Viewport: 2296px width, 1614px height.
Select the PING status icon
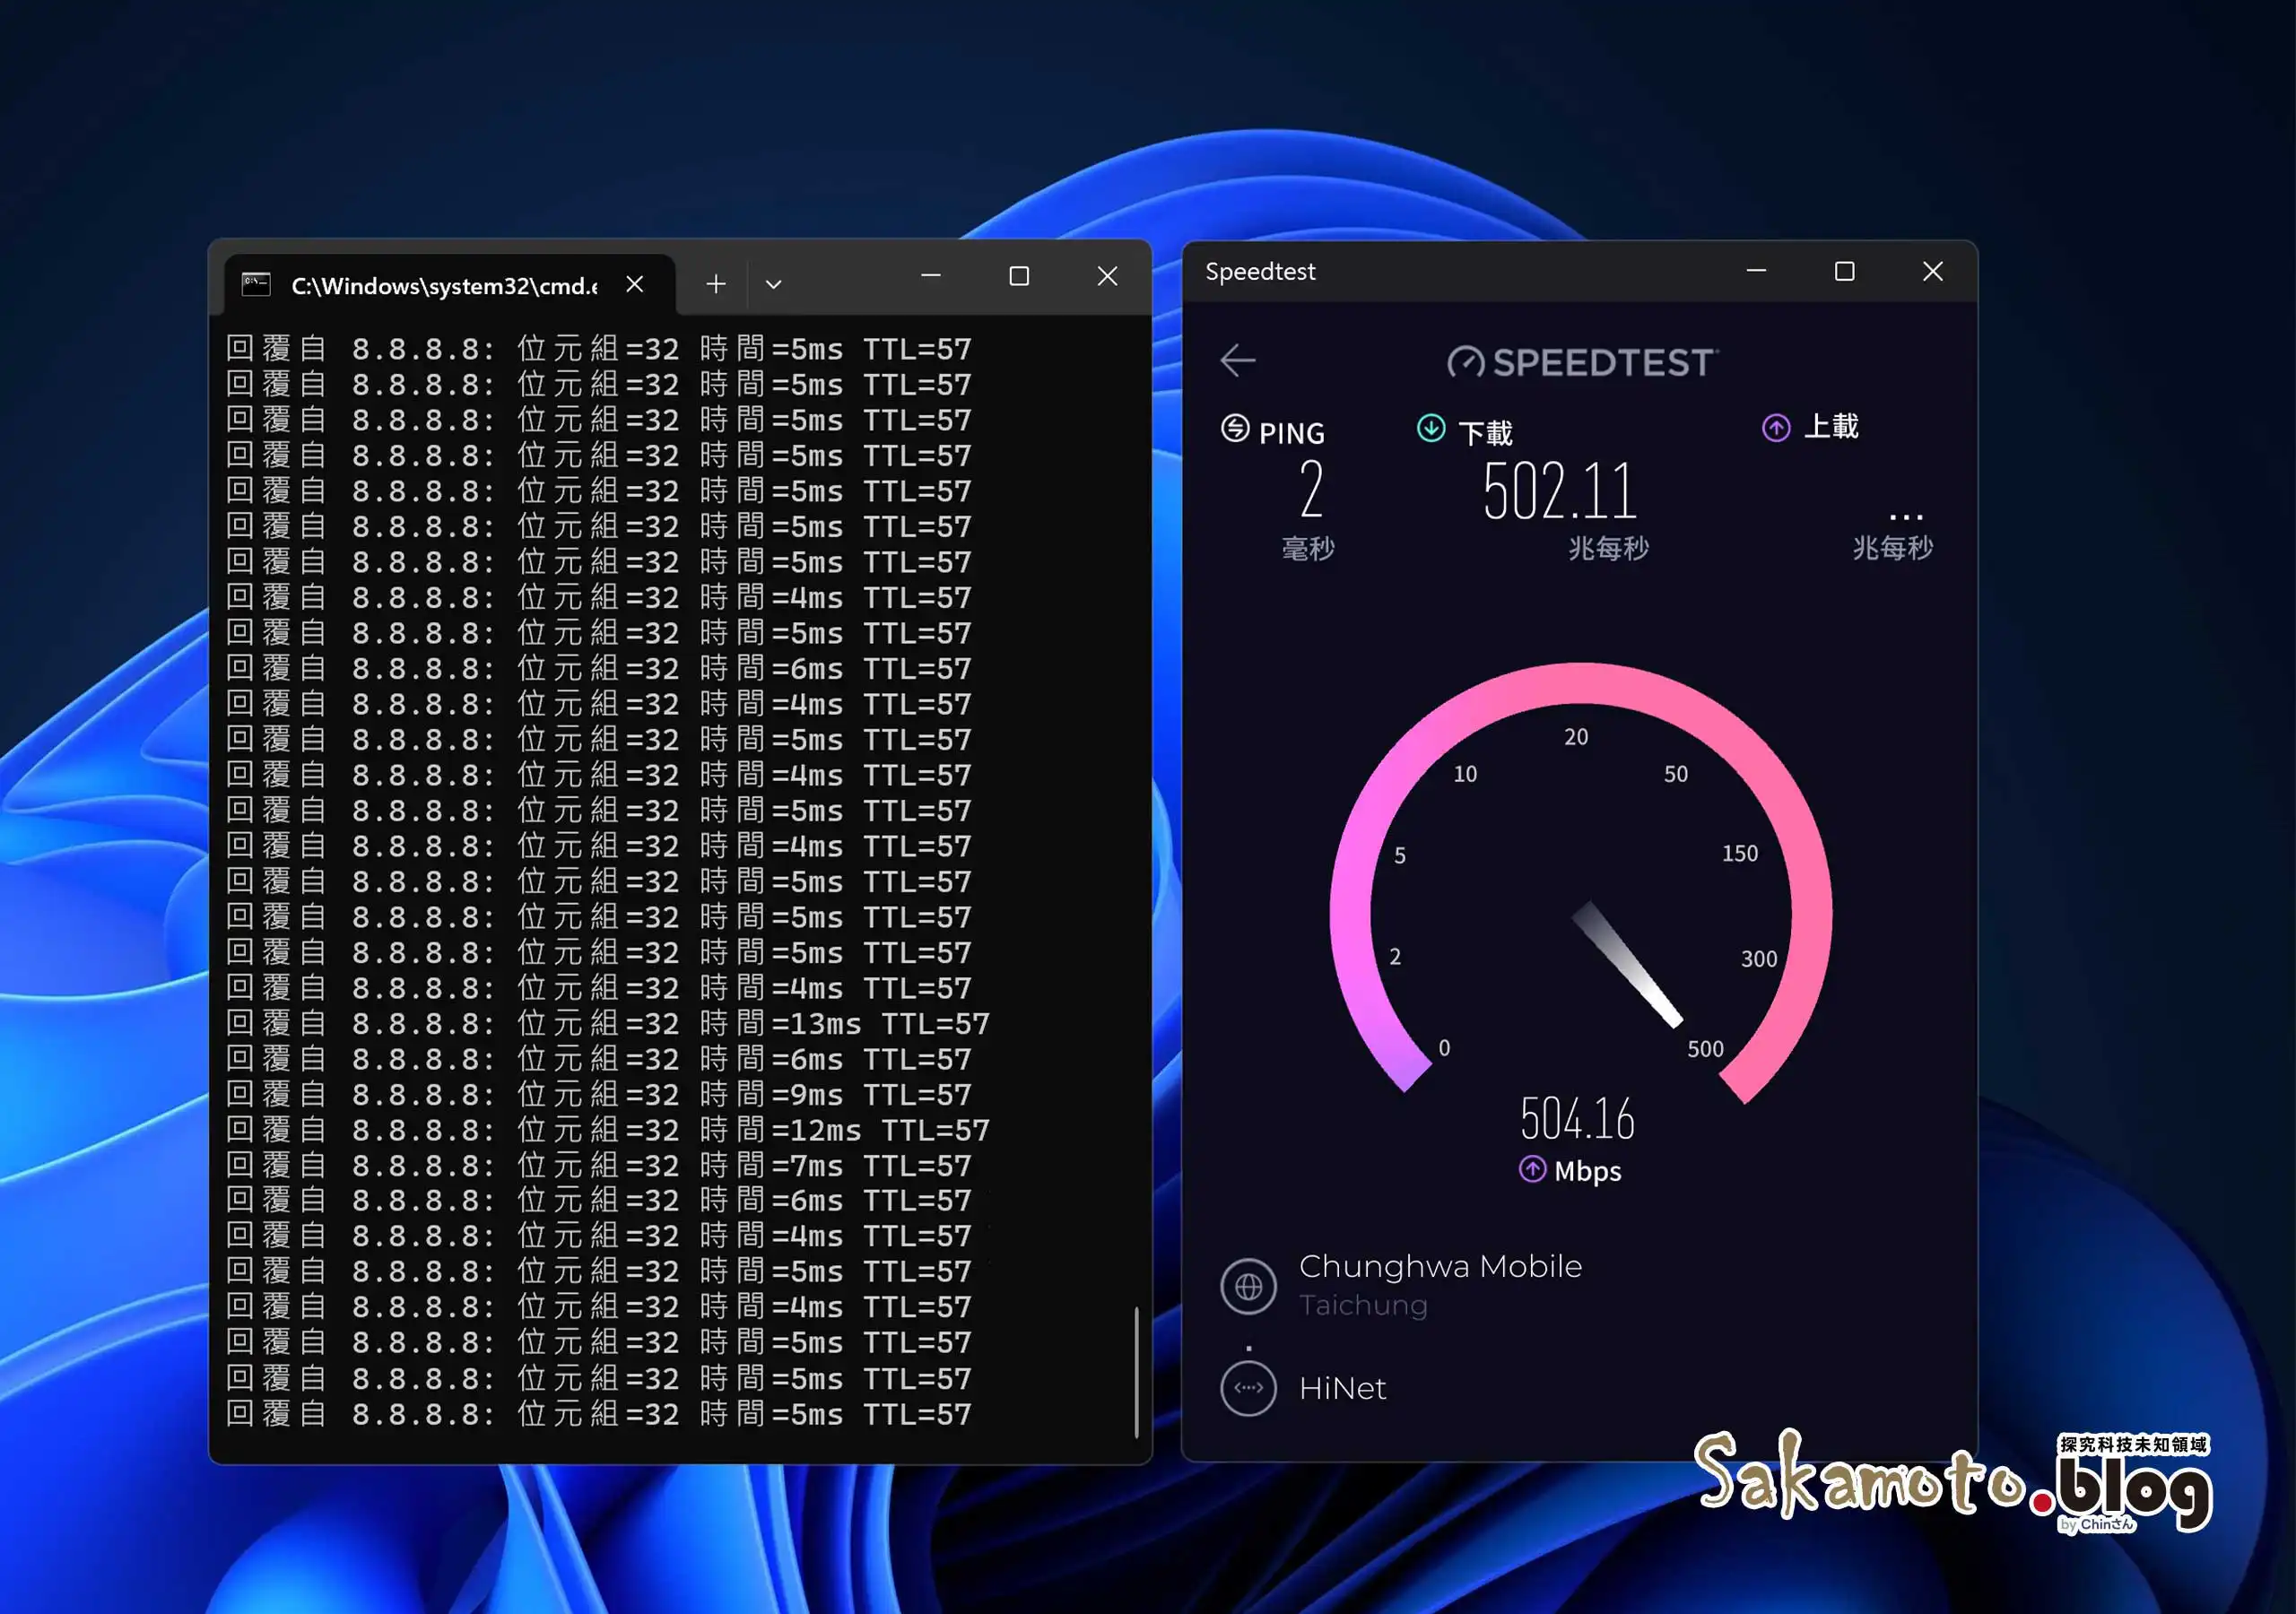coord(1235,430)
